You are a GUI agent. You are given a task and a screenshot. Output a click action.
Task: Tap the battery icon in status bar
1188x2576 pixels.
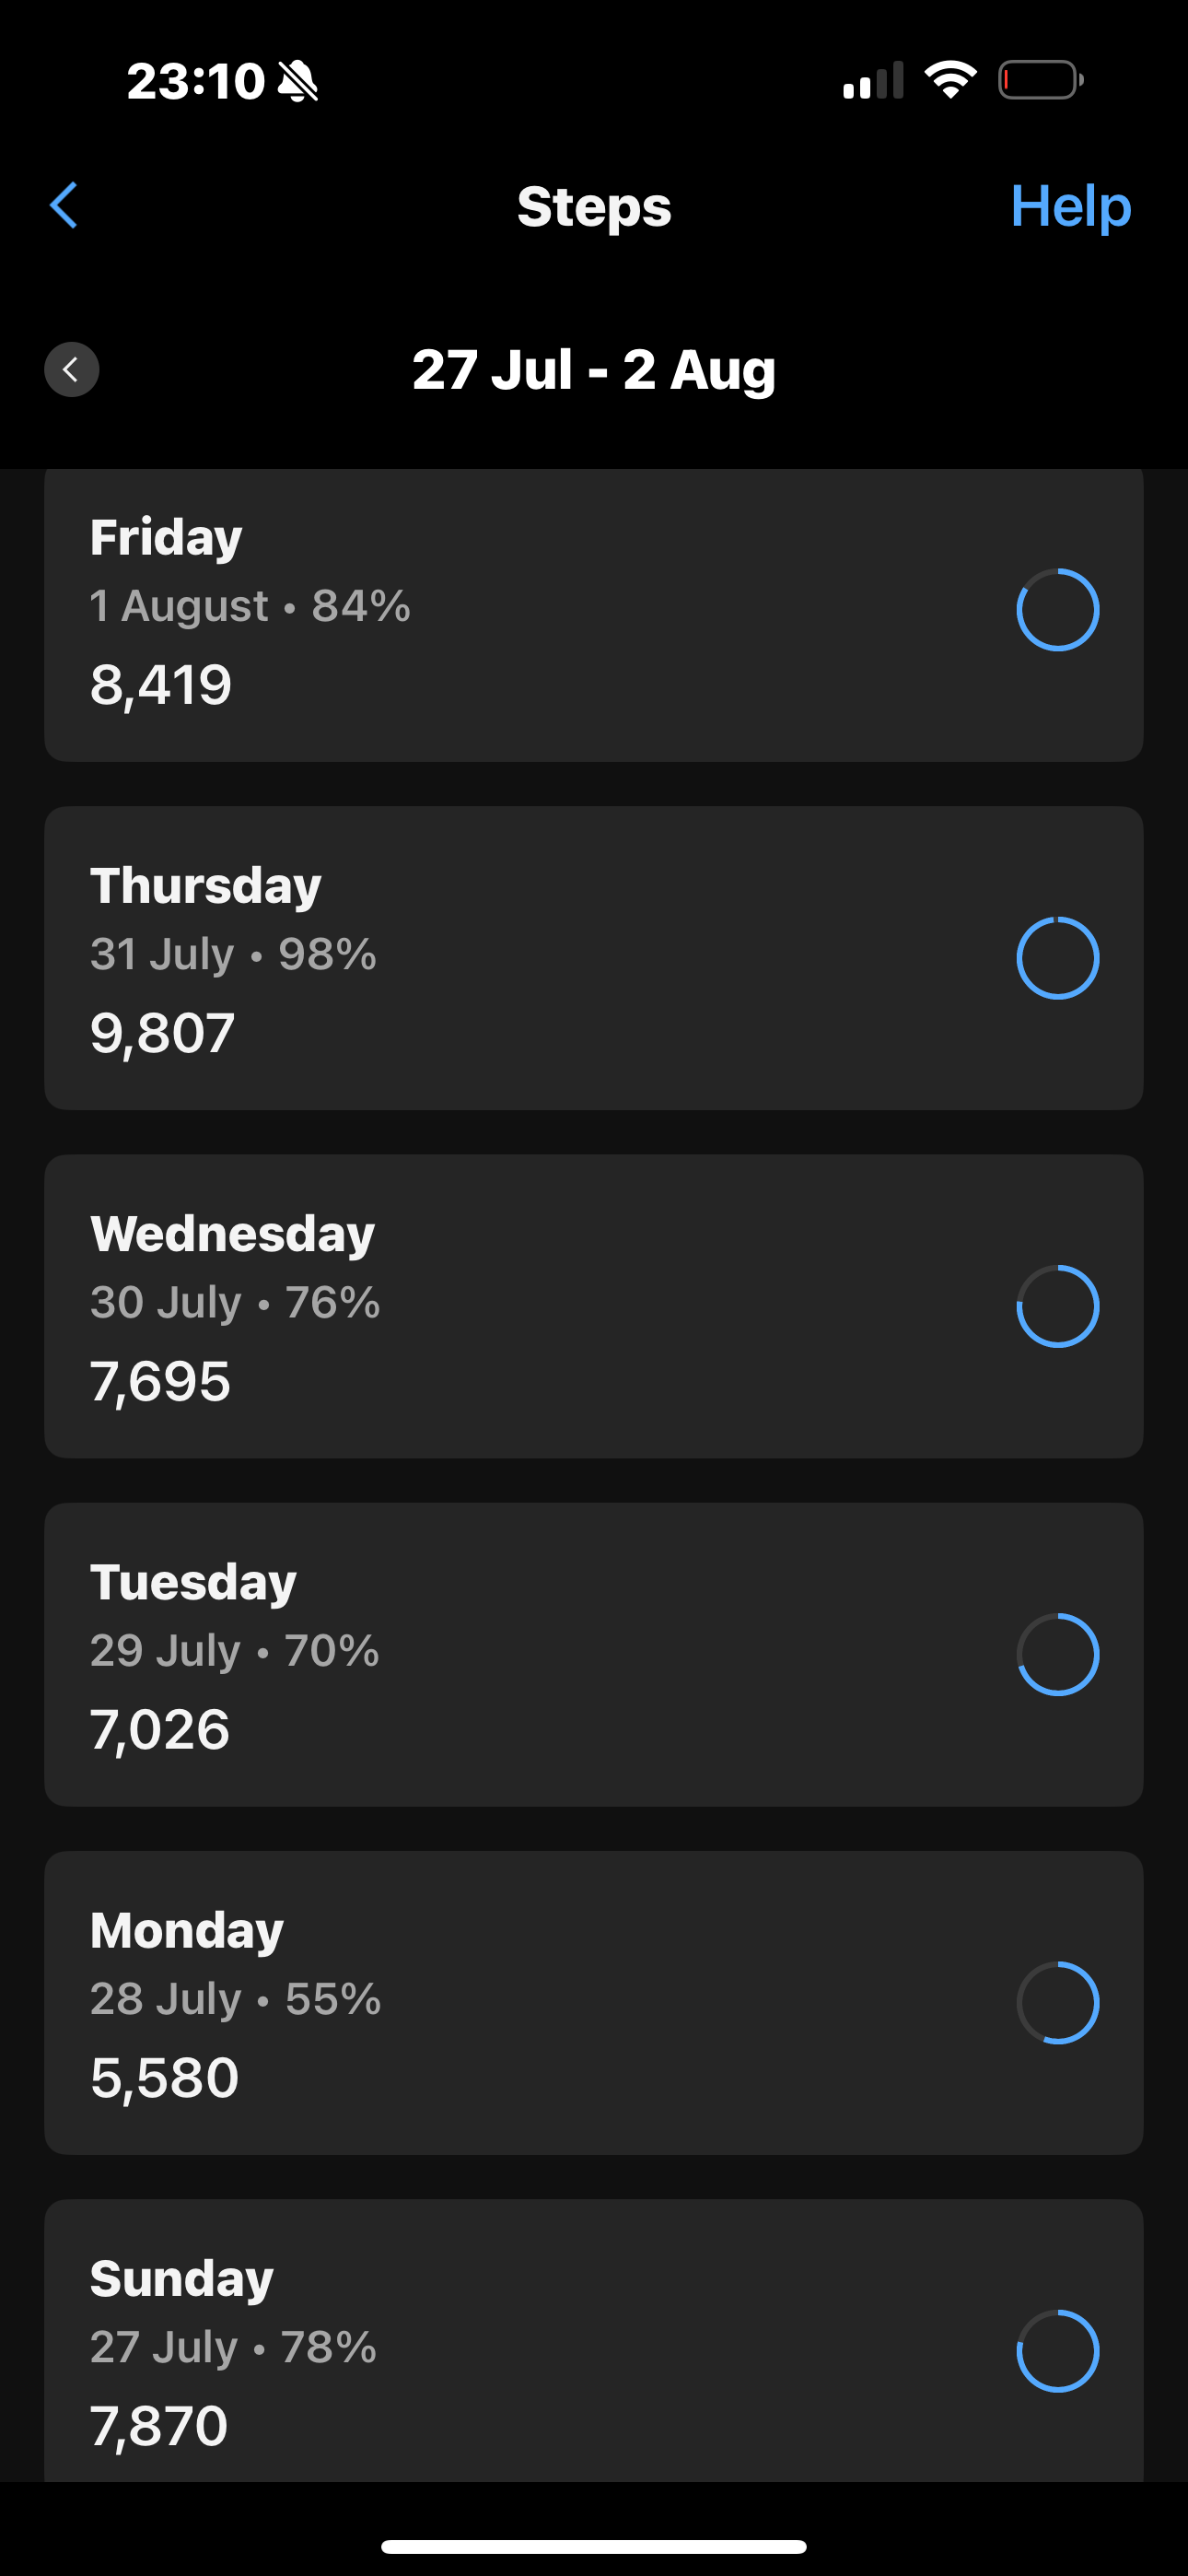pos(1041,80)
